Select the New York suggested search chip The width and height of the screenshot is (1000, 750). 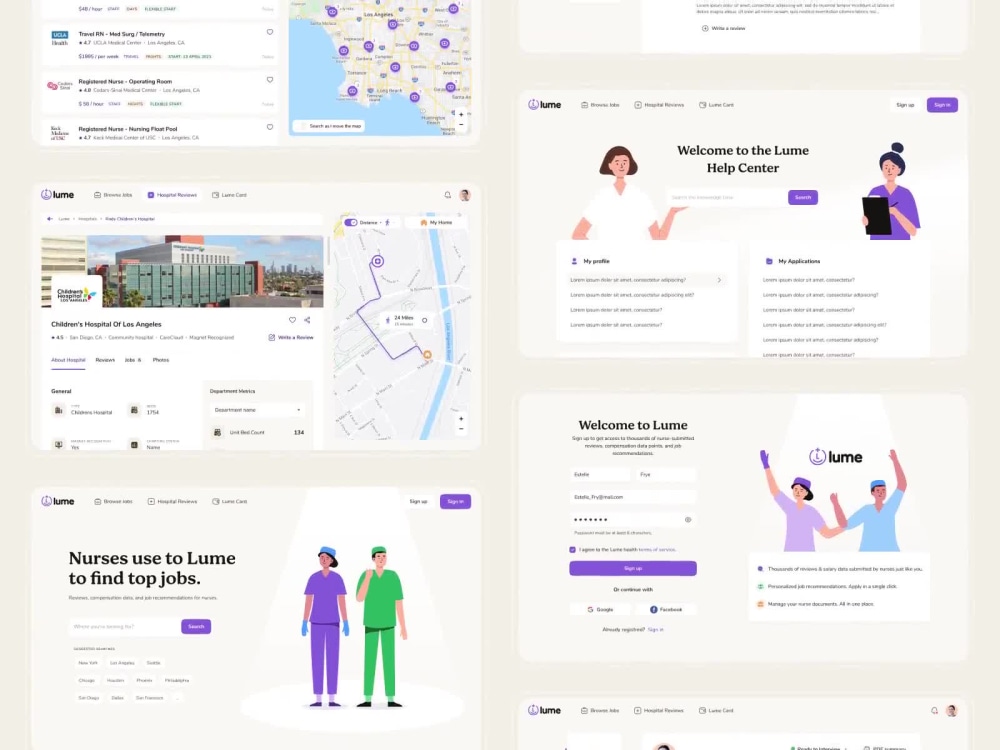88,663
